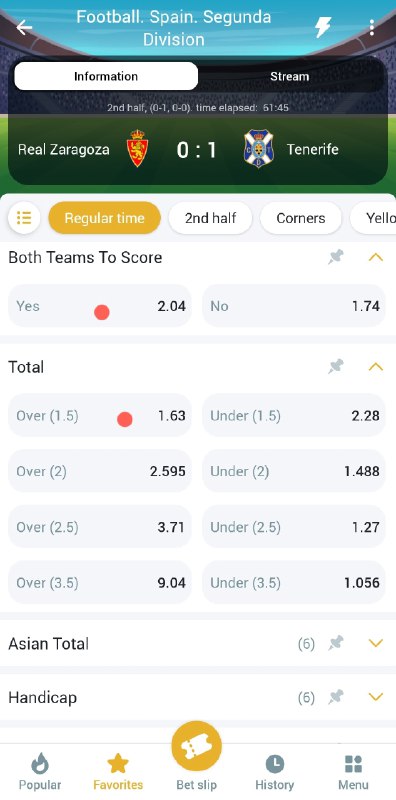Pin the Handicap market
This screenshot has height=800, width=396.
(336, 697)
